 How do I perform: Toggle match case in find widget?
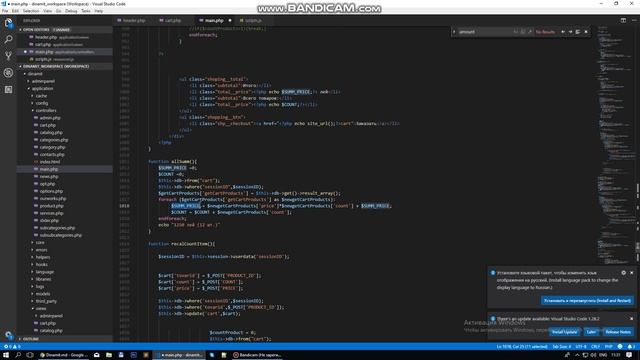click(516, 32)
